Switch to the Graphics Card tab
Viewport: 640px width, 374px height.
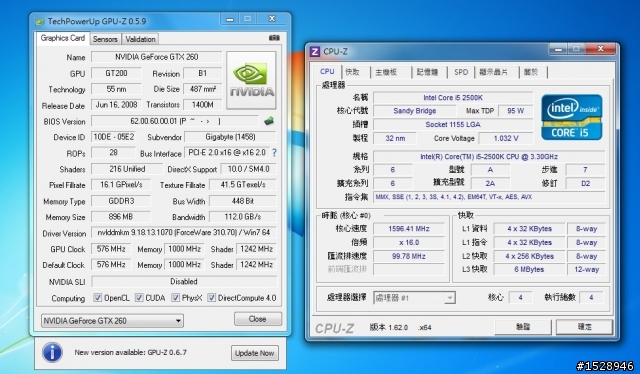tap(62, 38)
